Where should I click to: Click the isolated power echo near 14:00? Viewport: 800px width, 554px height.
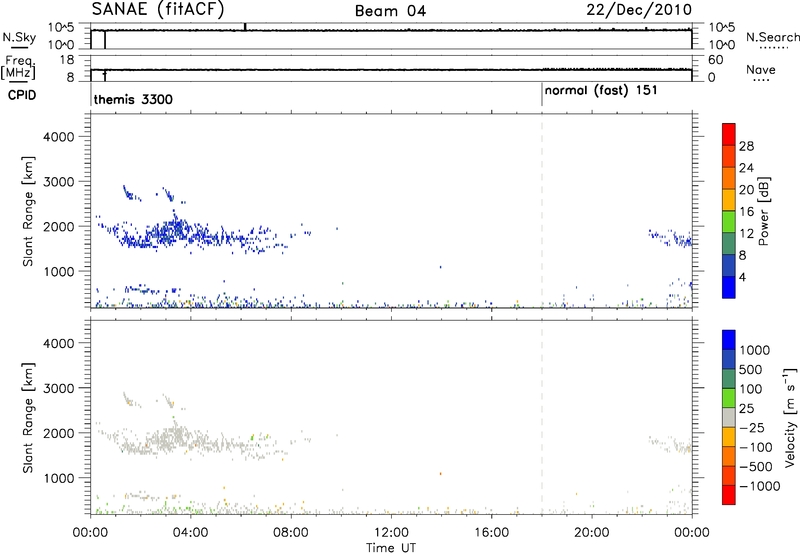(440, 267)
